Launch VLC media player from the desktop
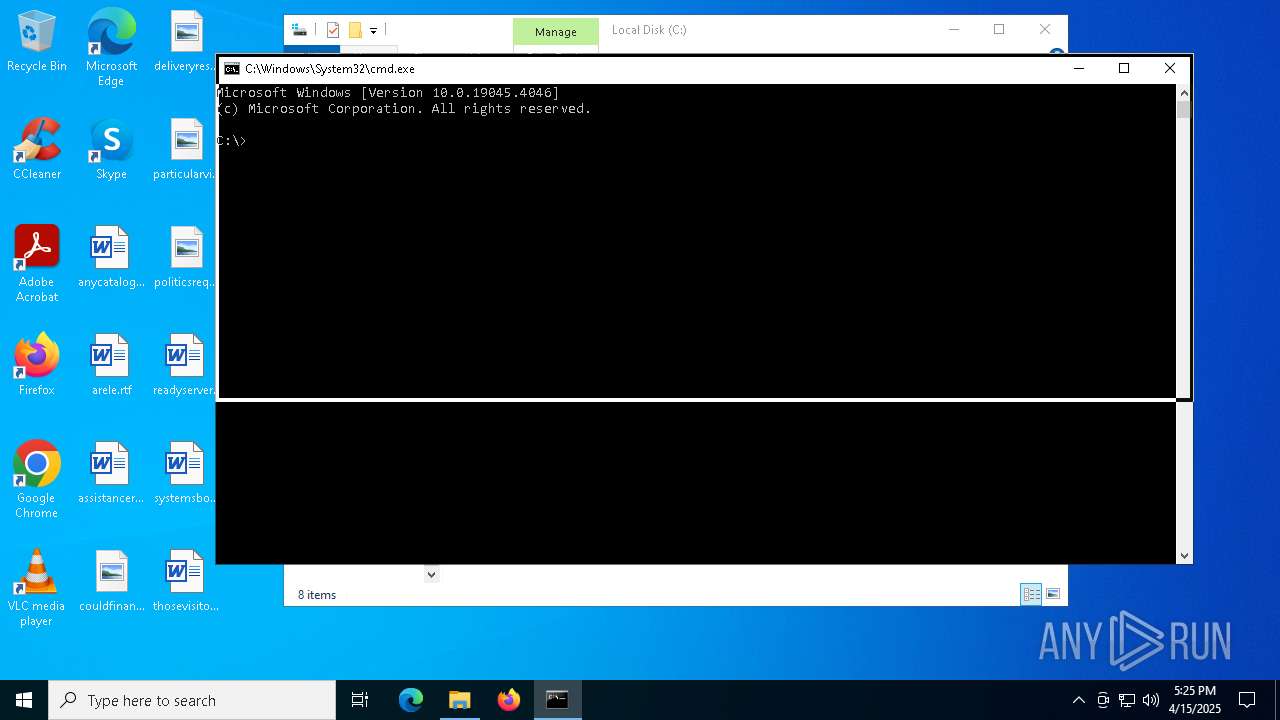This screenshot has height=720, width=1280. [37, 588]
